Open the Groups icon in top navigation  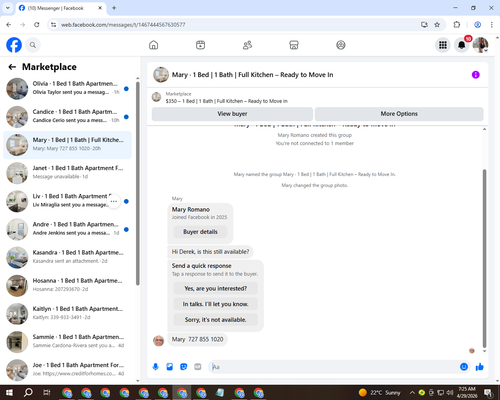(x=341, y=45)
